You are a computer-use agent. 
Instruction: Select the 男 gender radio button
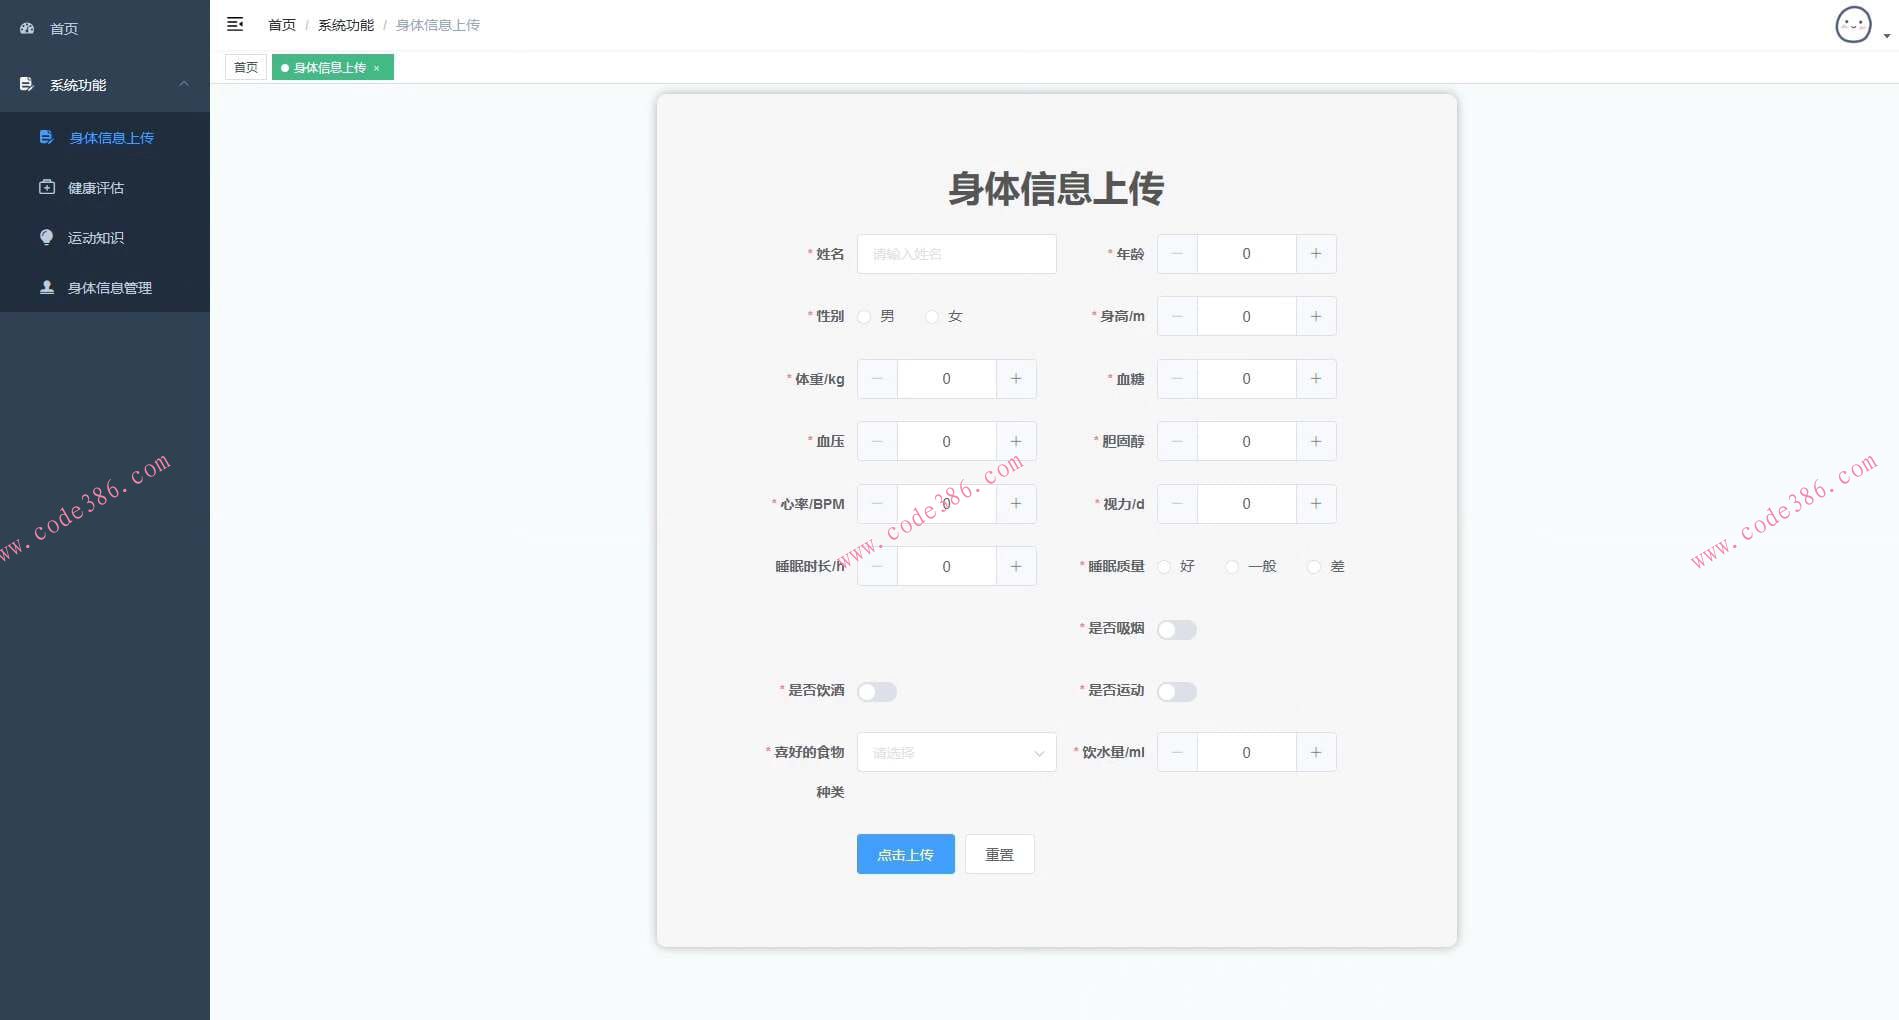(864, 316)
